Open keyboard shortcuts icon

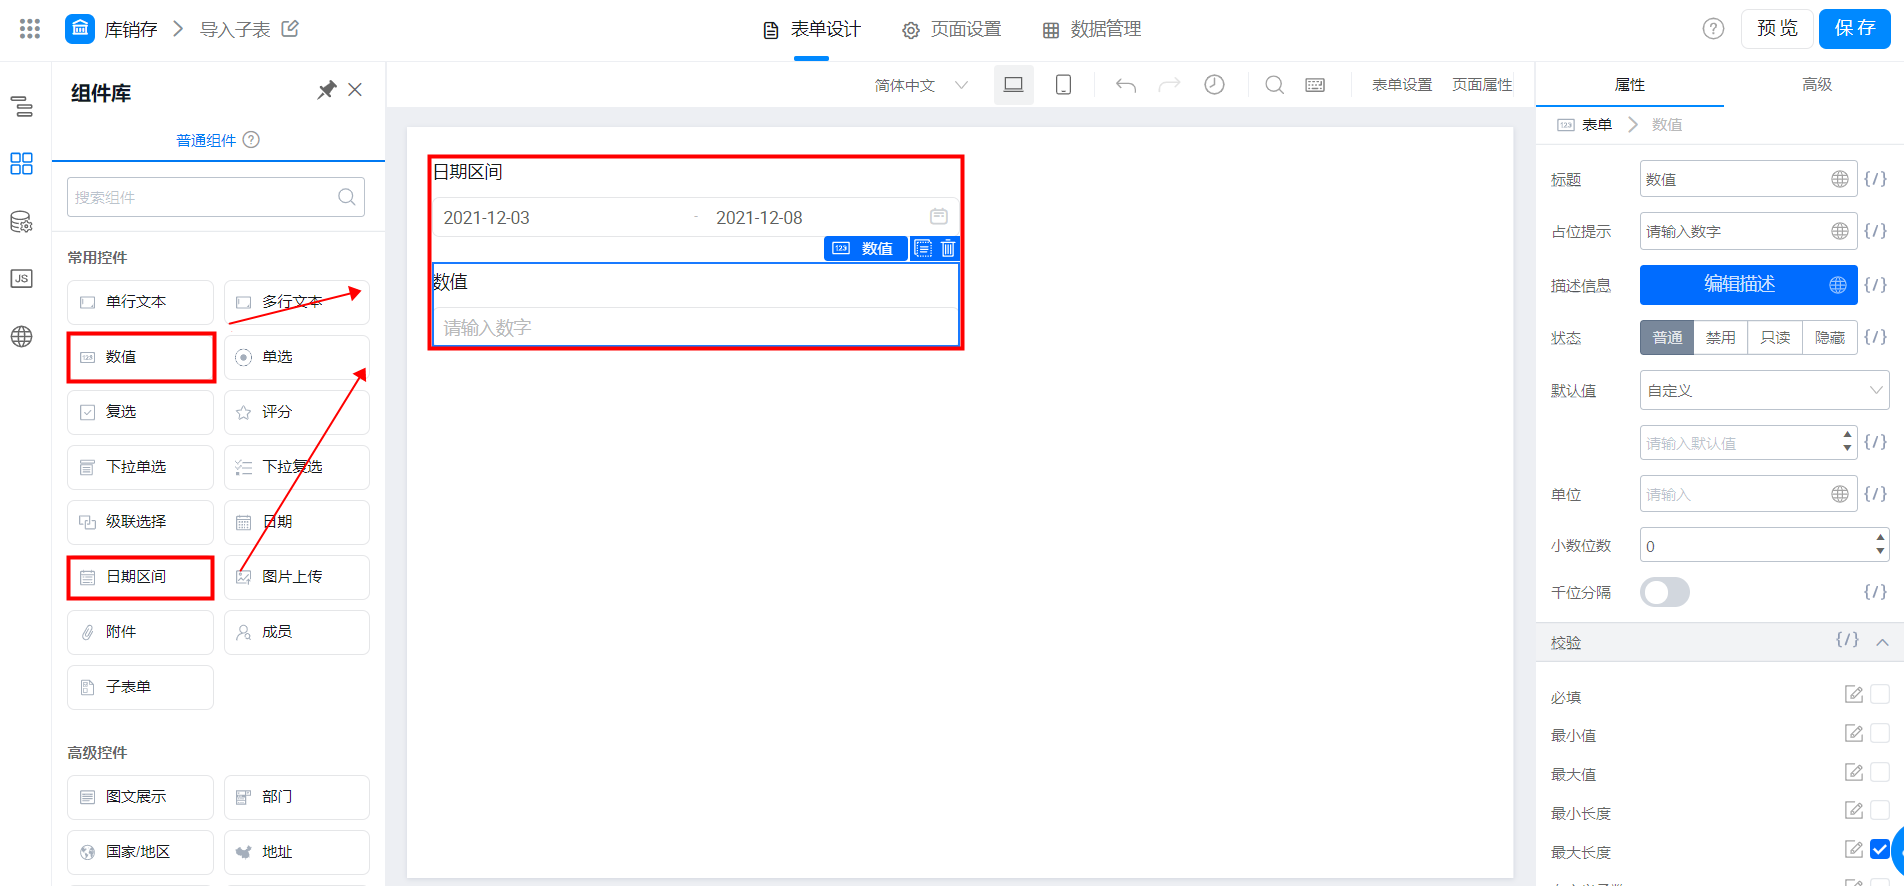(x=1315, y=85)
